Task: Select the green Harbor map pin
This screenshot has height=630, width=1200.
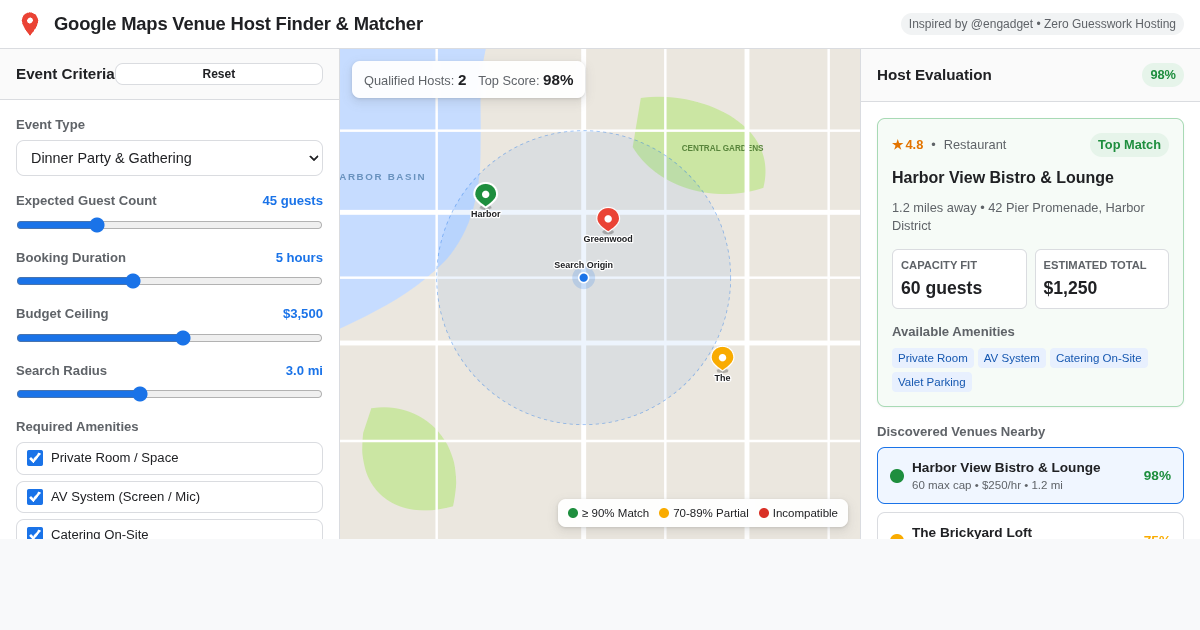Action: (x=485, y=195)
